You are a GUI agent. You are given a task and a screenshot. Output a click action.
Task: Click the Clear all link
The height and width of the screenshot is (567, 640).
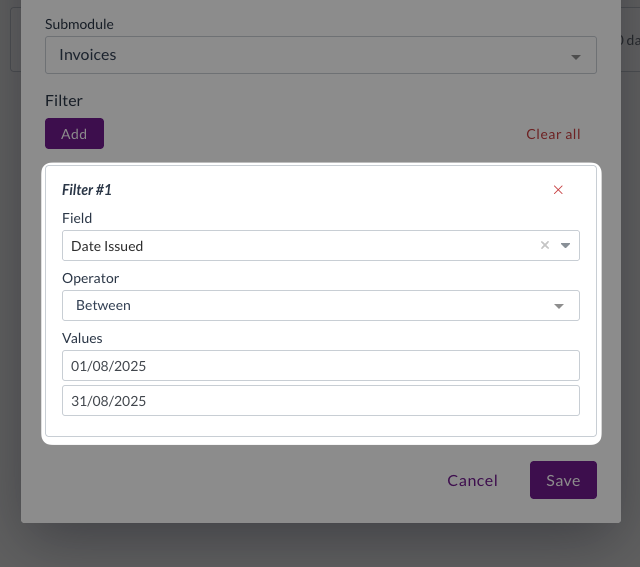click(553, 134)
